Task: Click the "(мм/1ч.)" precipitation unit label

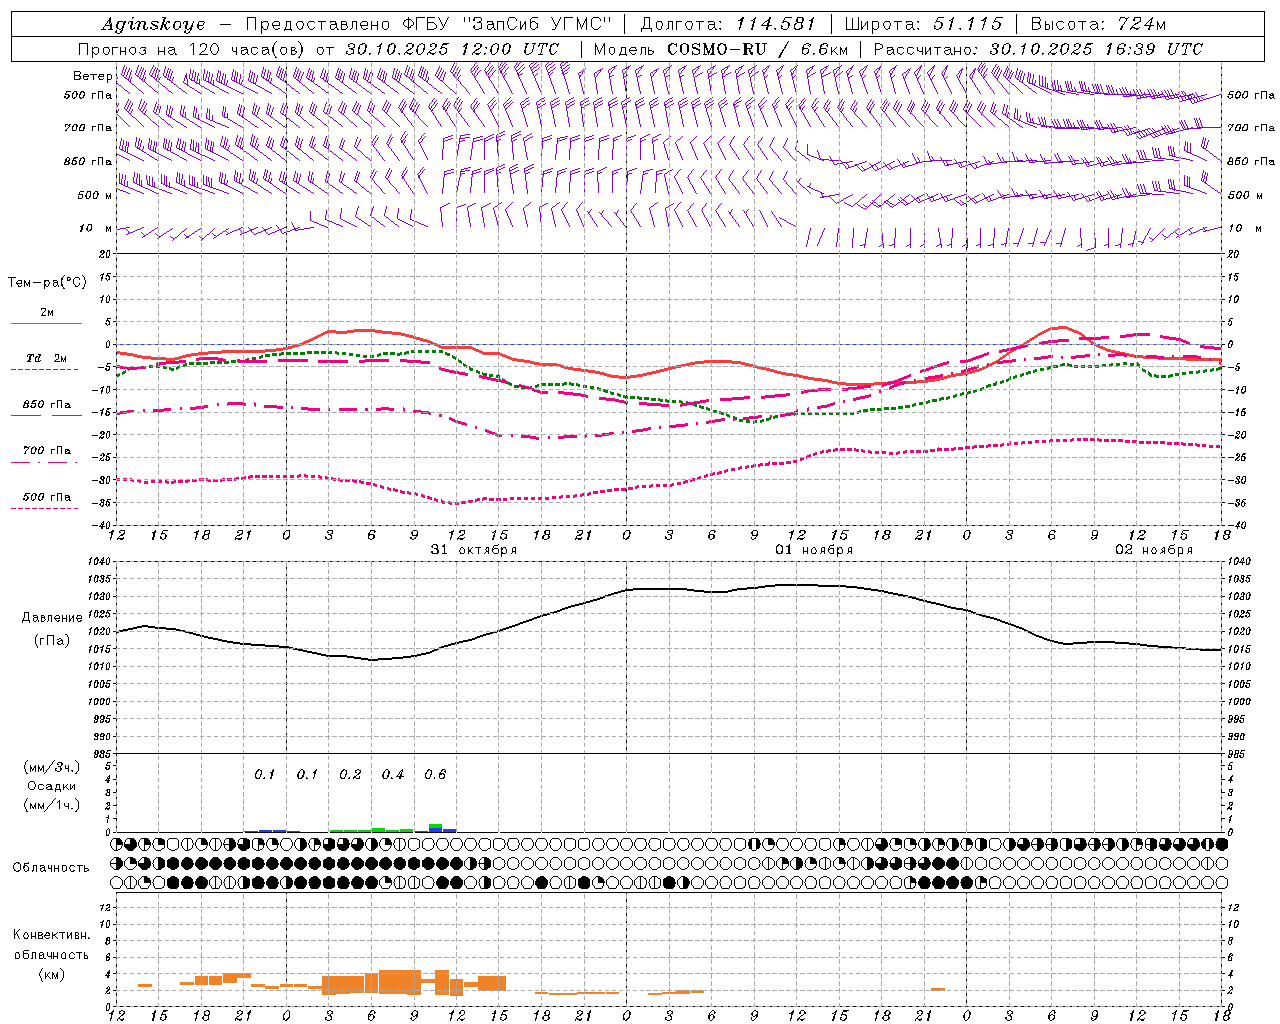Action: (51, 805)
